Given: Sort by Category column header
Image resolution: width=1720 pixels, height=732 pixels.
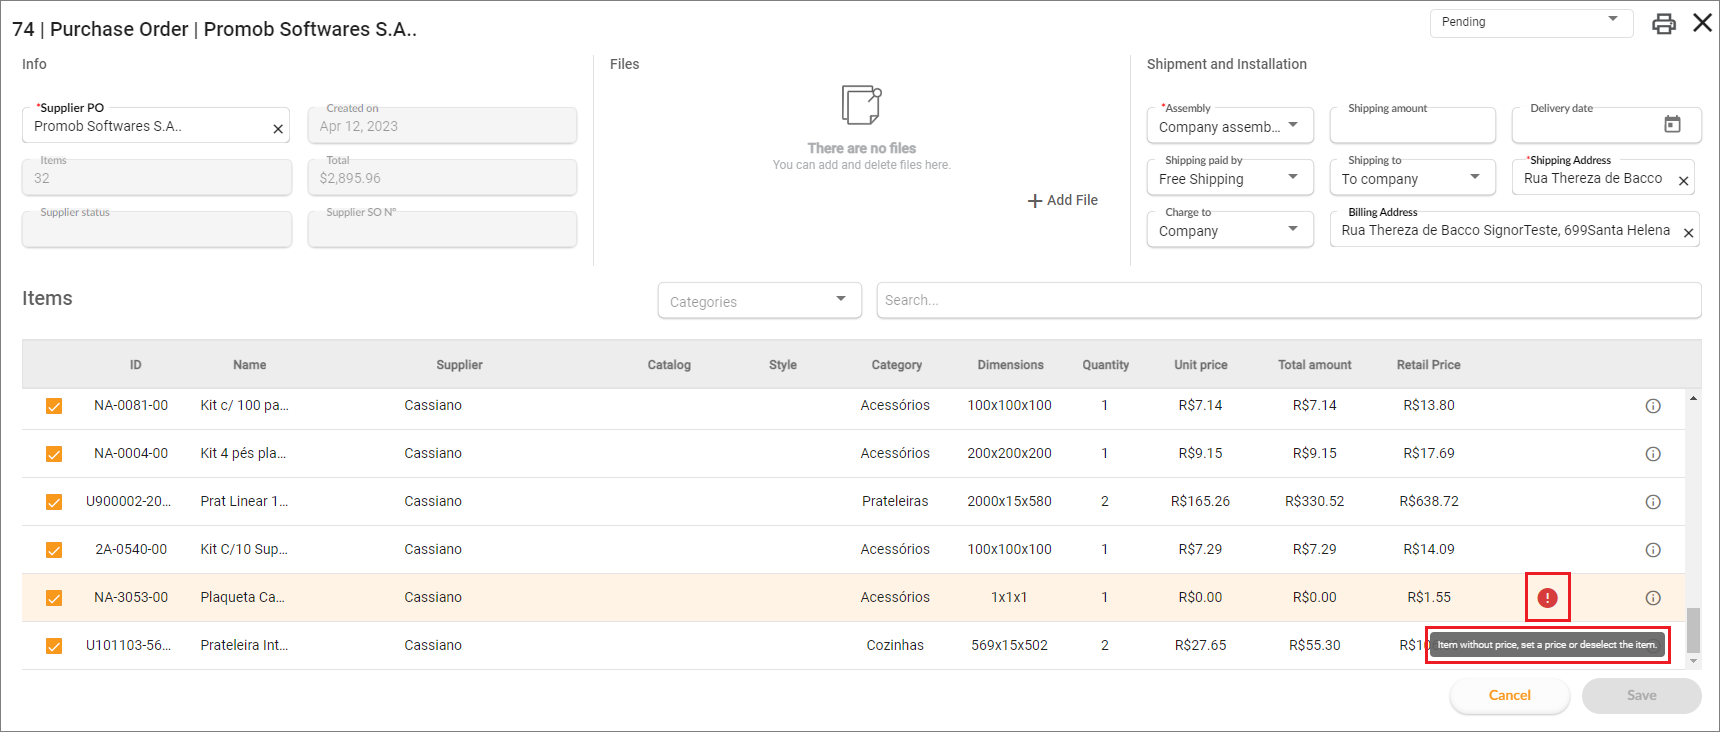Looking at the screenshot, I should [x=896, y=365].
